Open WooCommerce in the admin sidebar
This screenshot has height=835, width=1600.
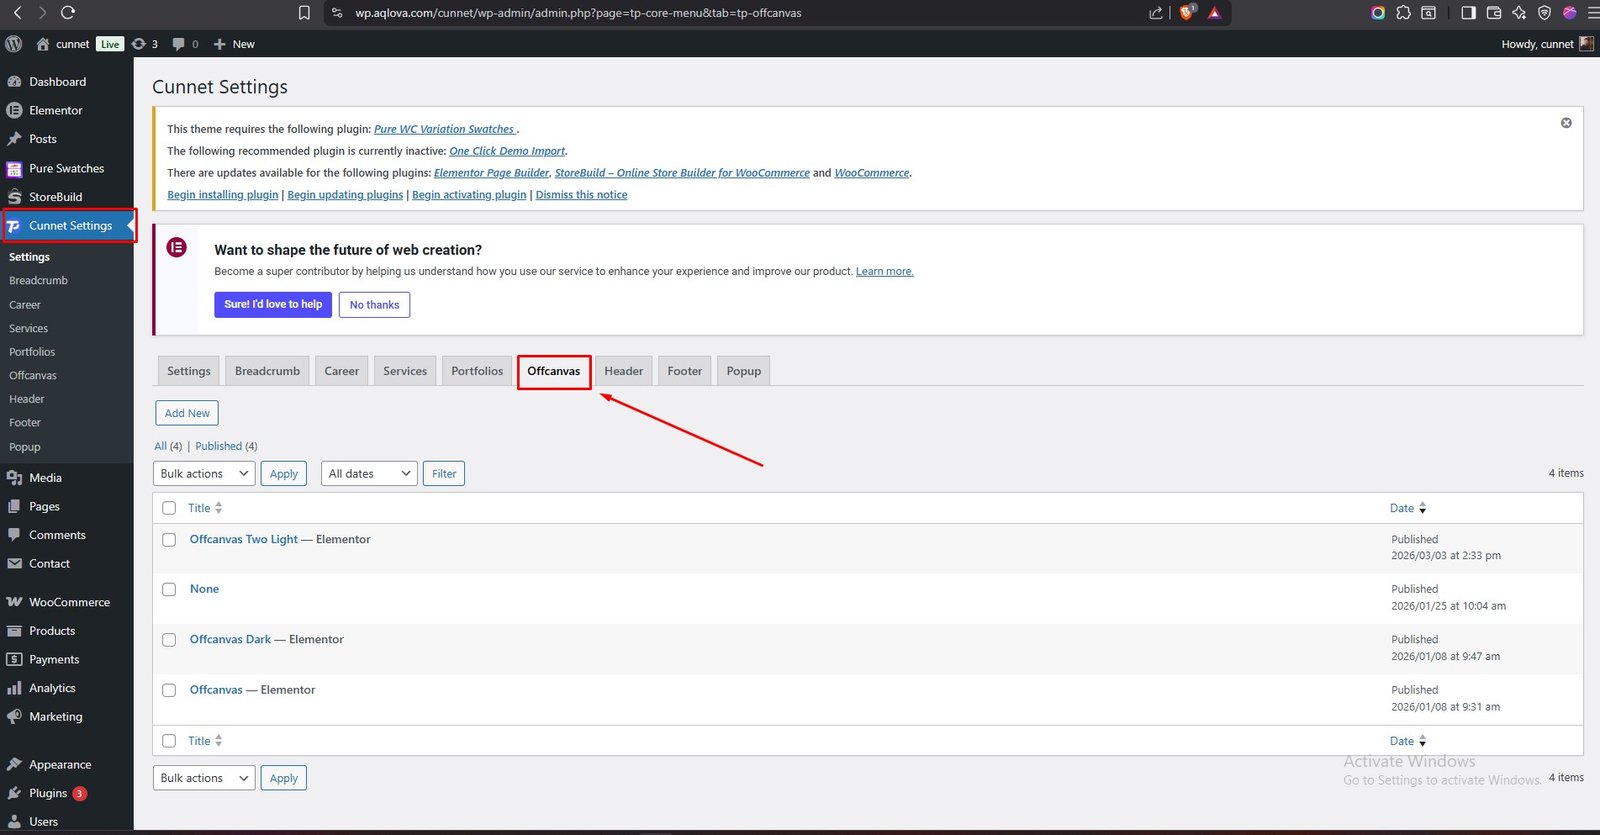tap(69, 602)
